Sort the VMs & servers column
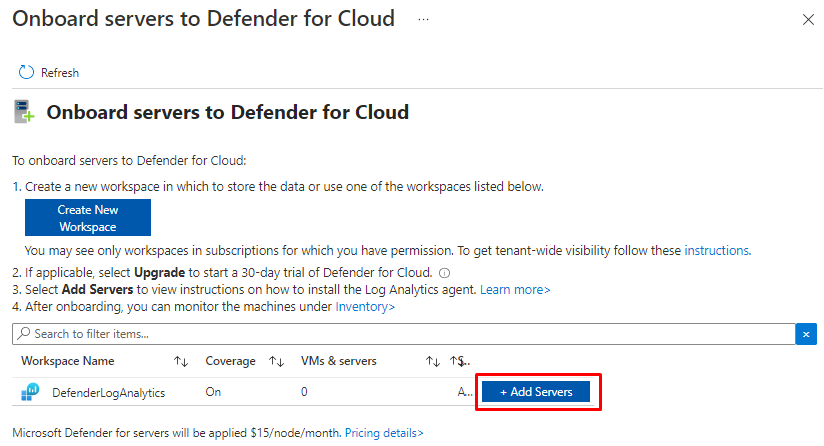The width and height of the screenshot is (824, 446). (x=433, y=361)
